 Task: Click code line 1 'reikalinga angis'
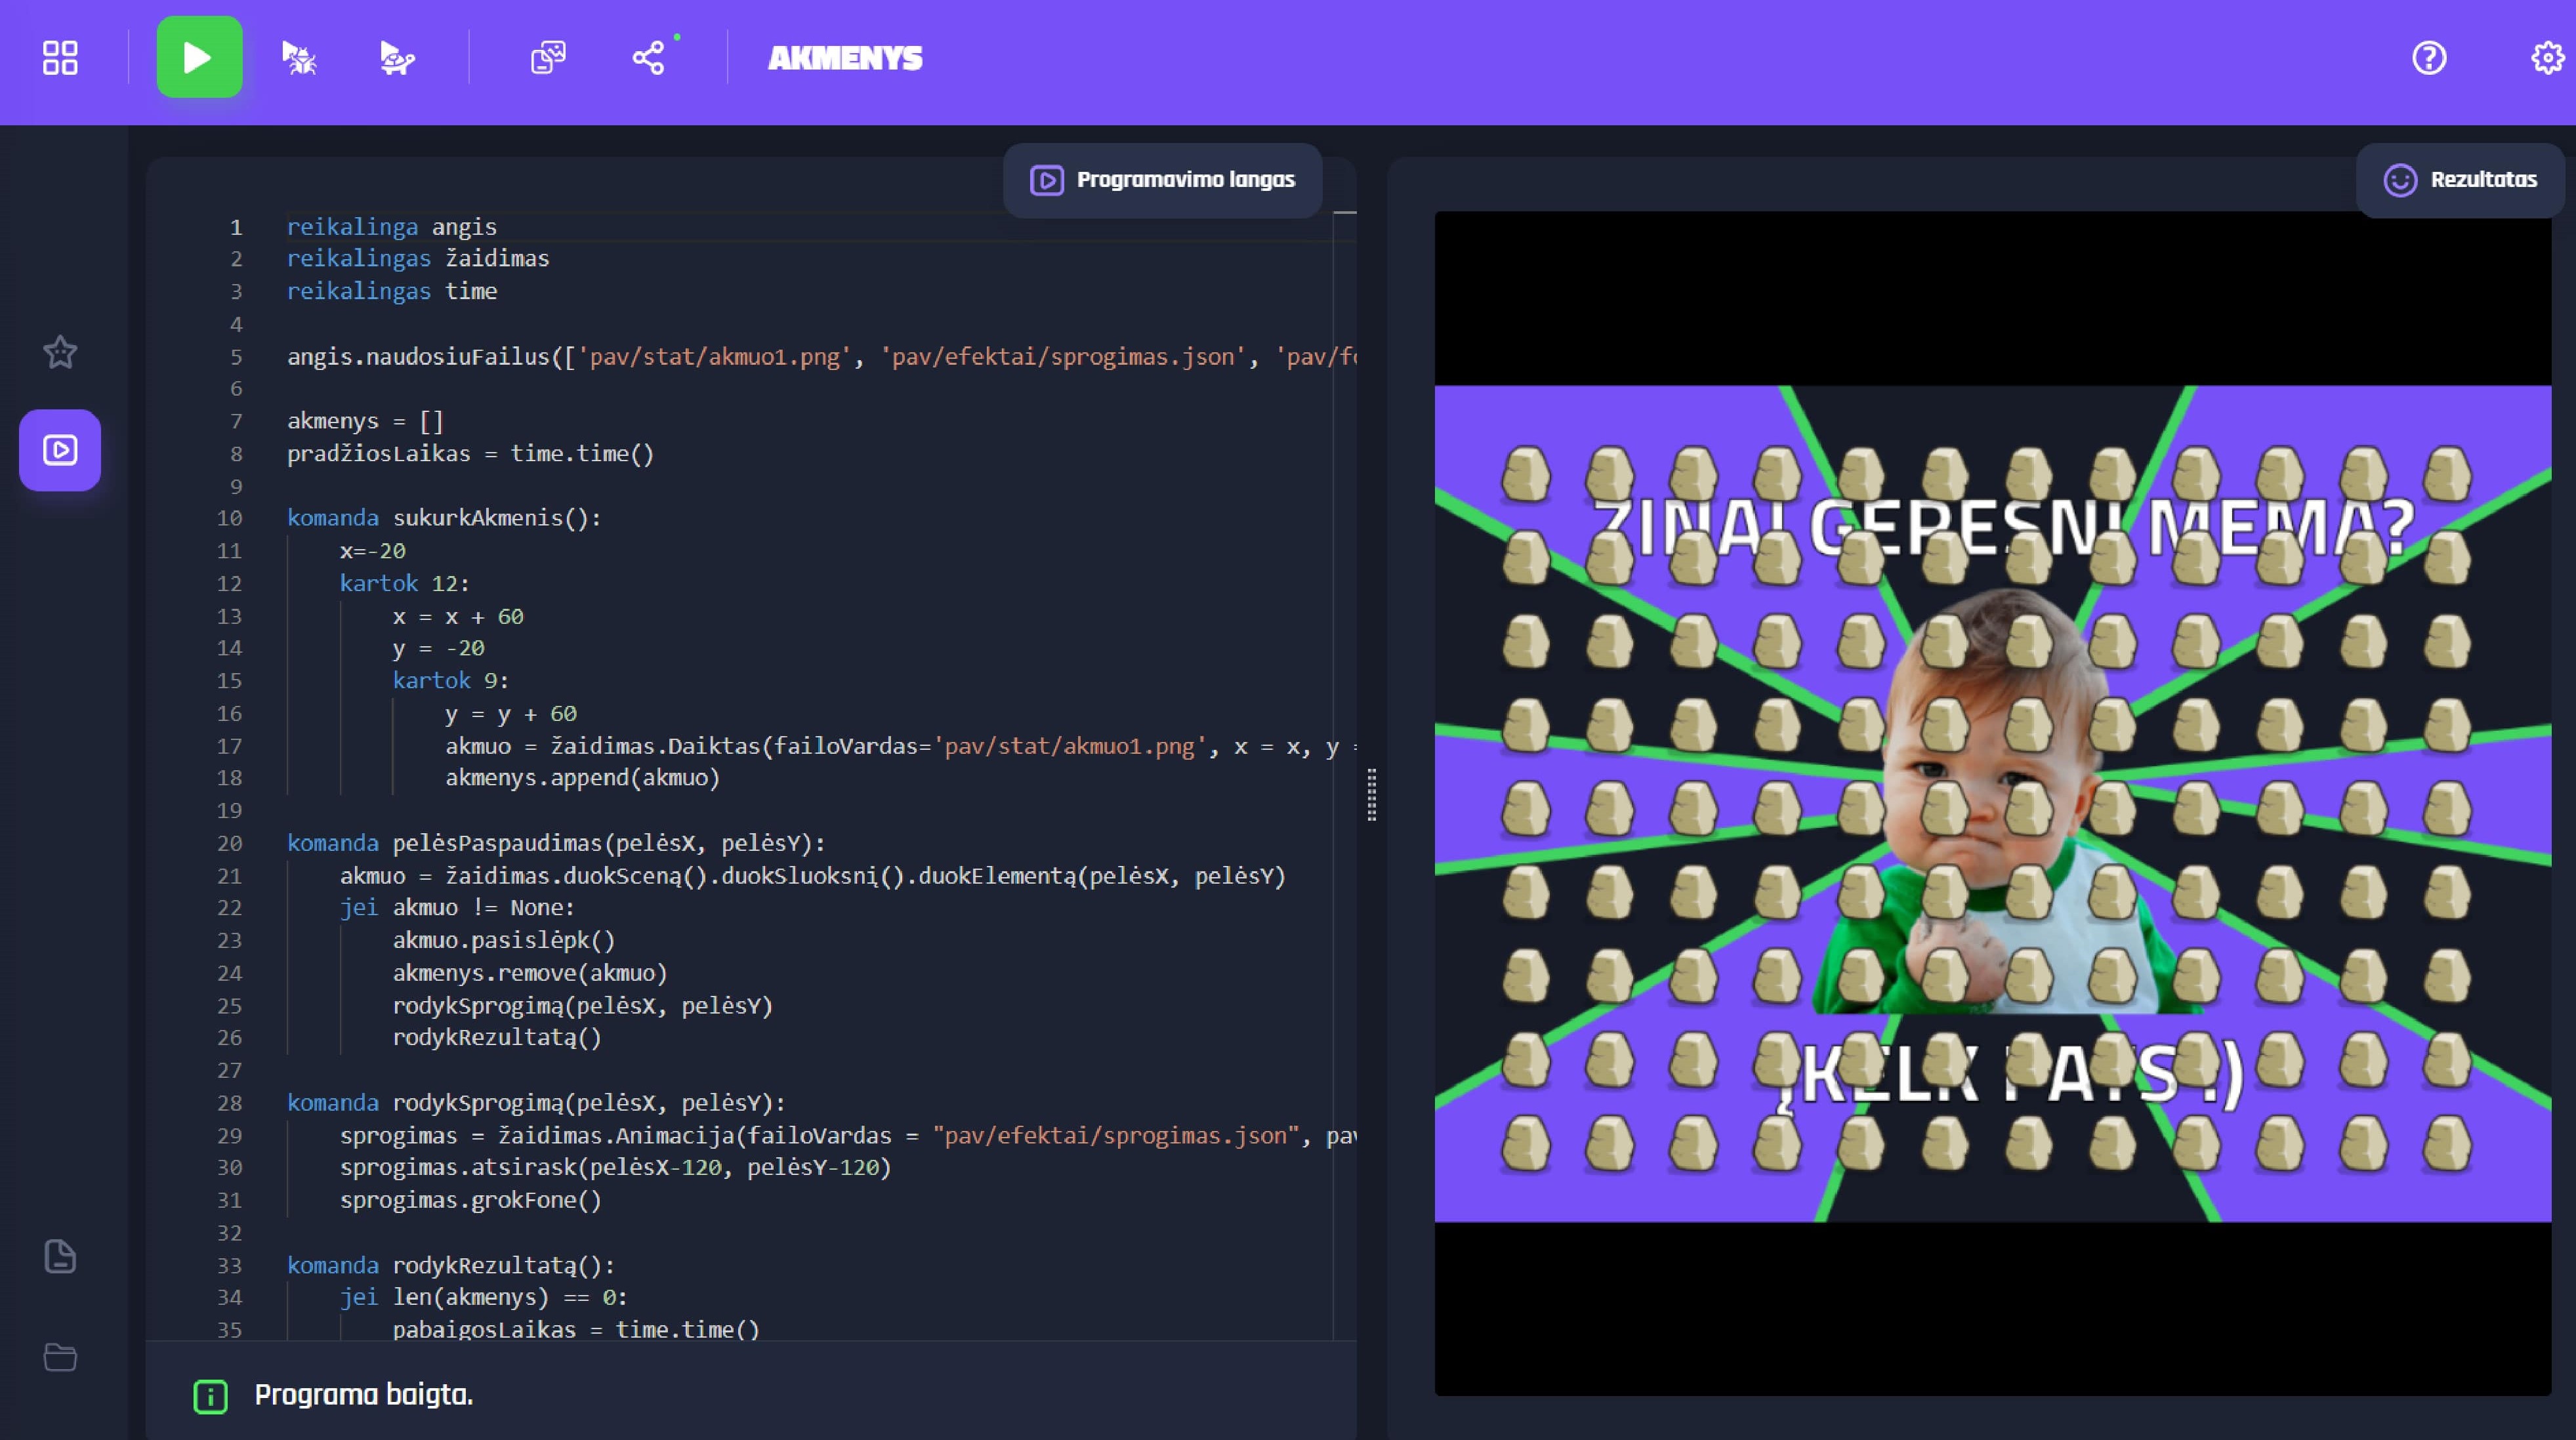click(391, 227)
